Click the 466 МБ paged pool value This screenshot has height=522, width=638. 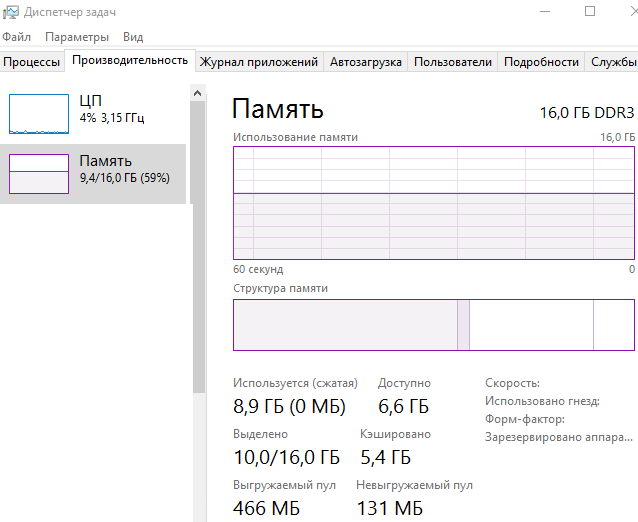point(267,508)
